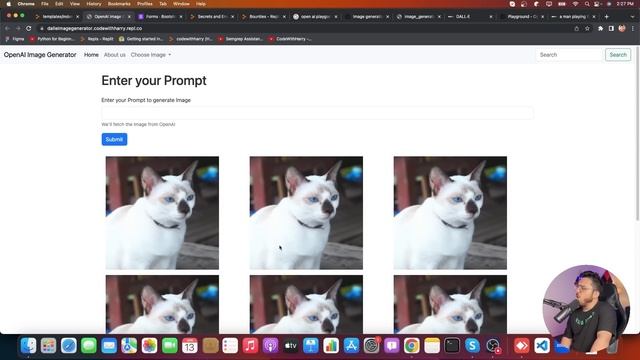The height and width of the screenshot is (360, 640).
Task: Click the right cat image in top row
Action: coord(450,213)
